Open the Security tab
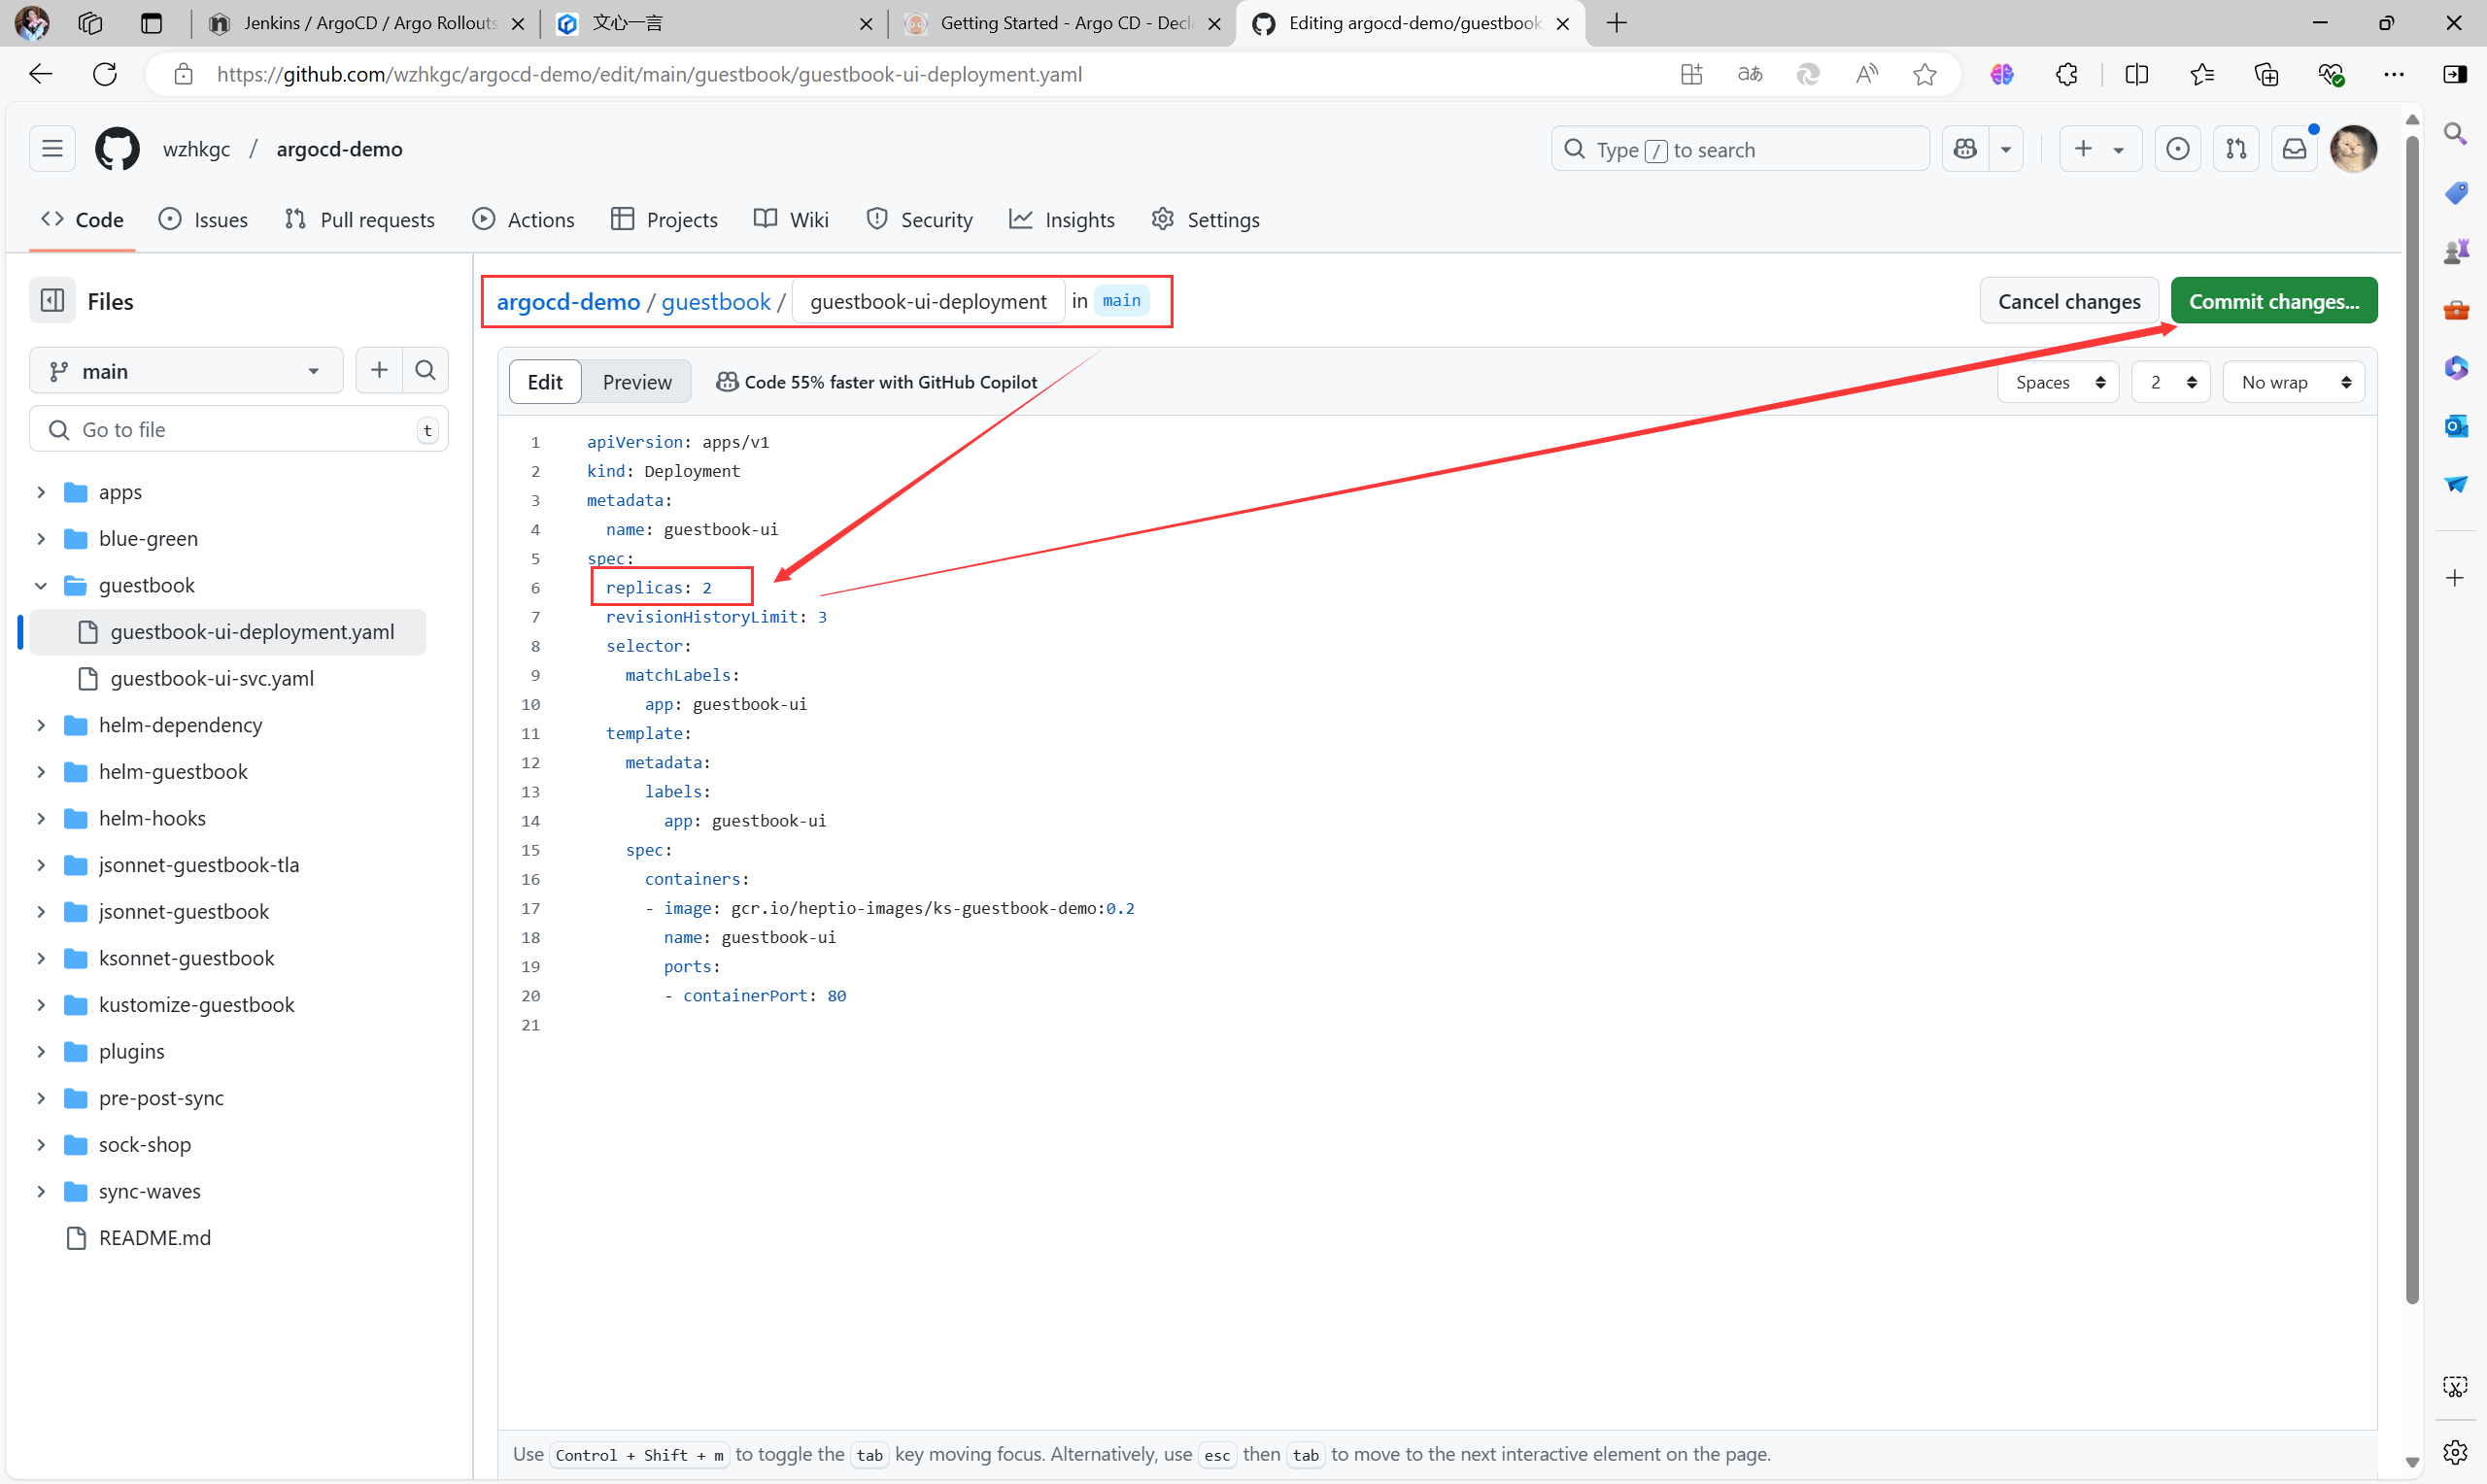Screen dimensions: 2487x1484 (x=919, y=219)
